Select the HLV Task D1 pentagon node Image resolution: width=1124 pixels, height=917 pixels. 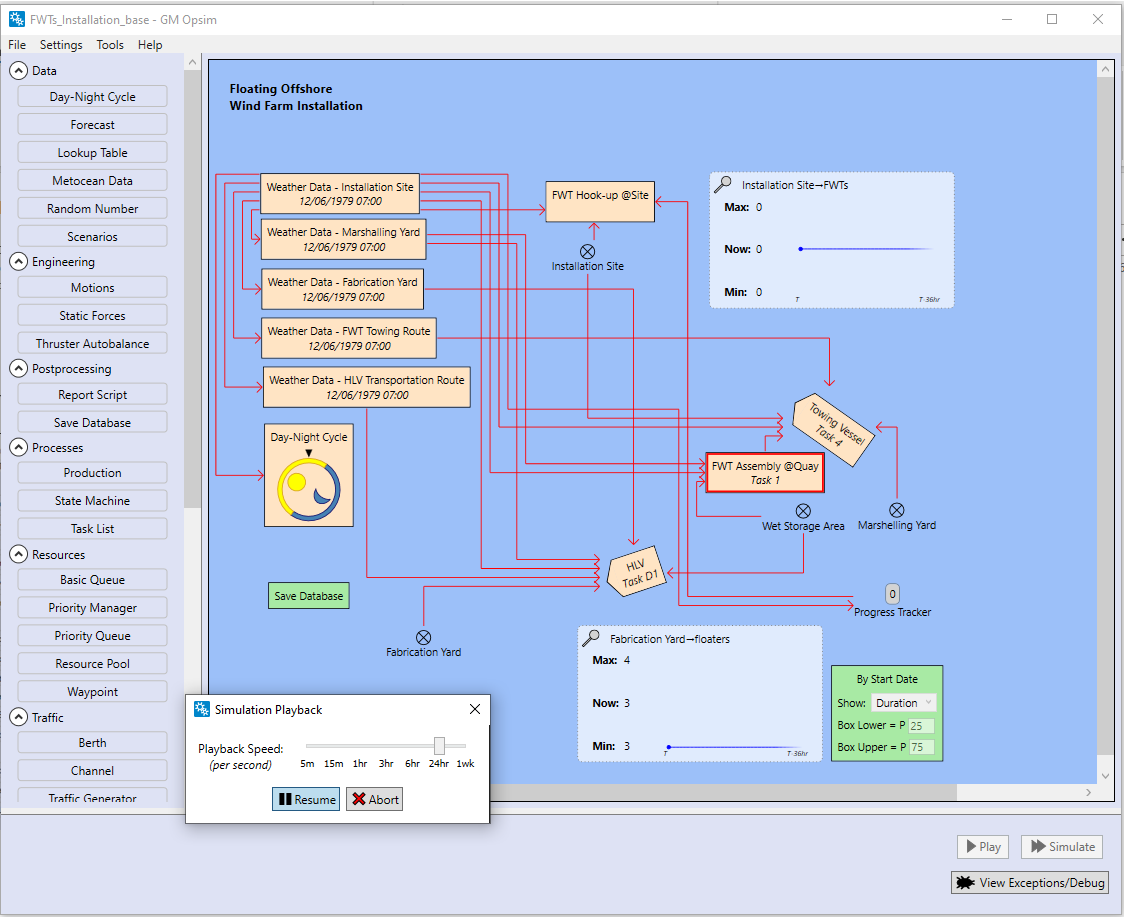tap(637, 572)
